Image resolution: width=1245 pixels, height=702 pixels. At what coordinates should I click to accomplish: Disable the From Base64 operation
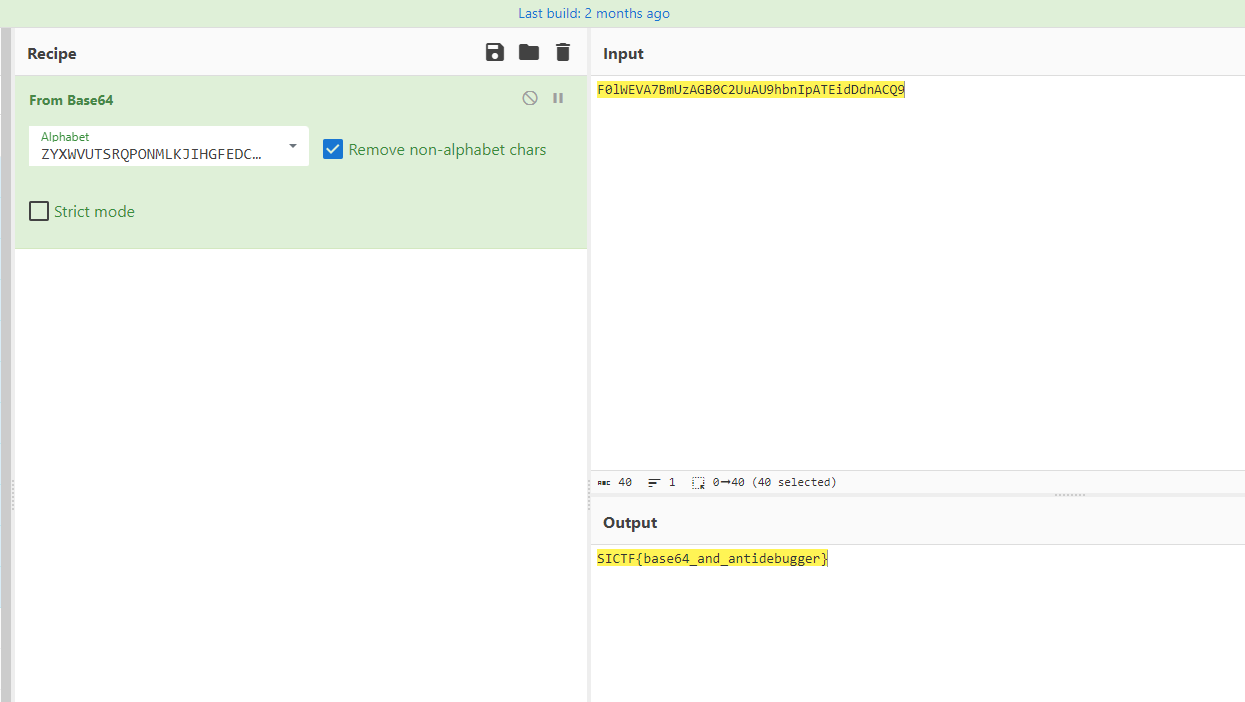[x=530, y=98]
